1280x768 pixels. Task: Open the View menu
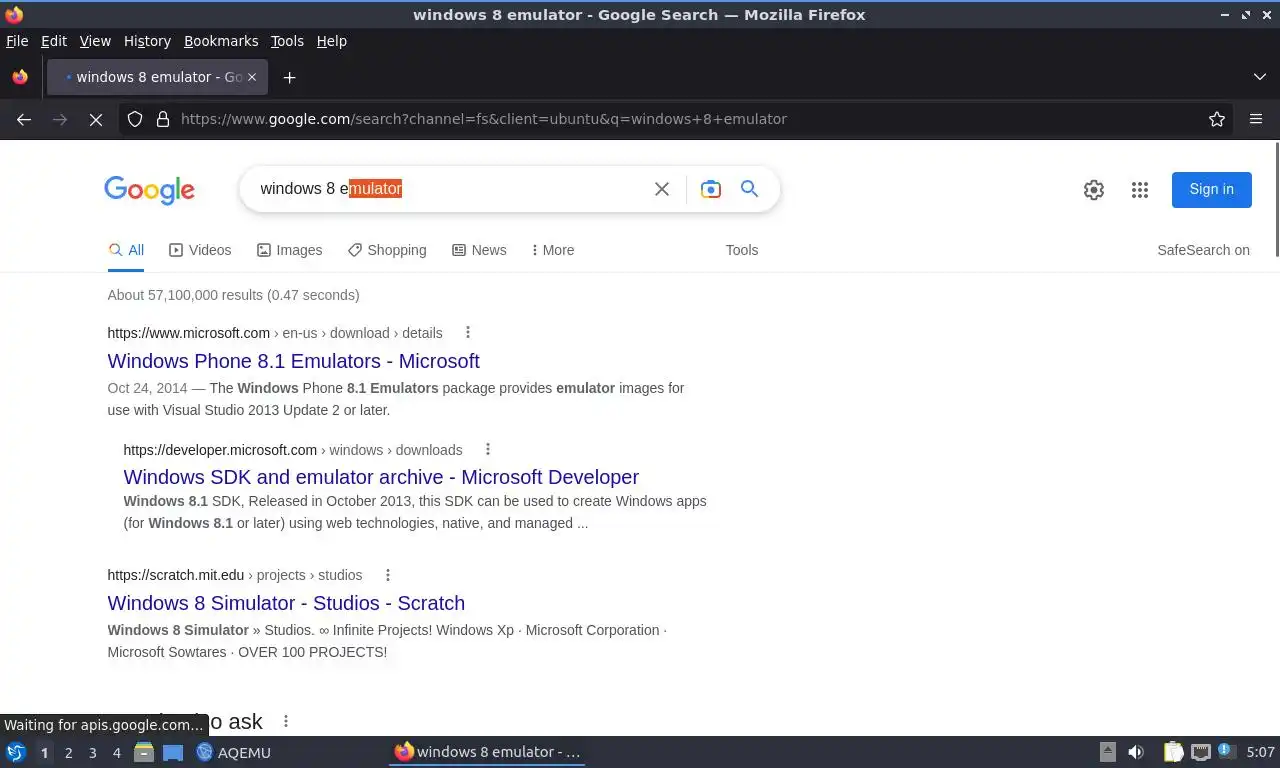pyautogui.click(x=95, y=41)
